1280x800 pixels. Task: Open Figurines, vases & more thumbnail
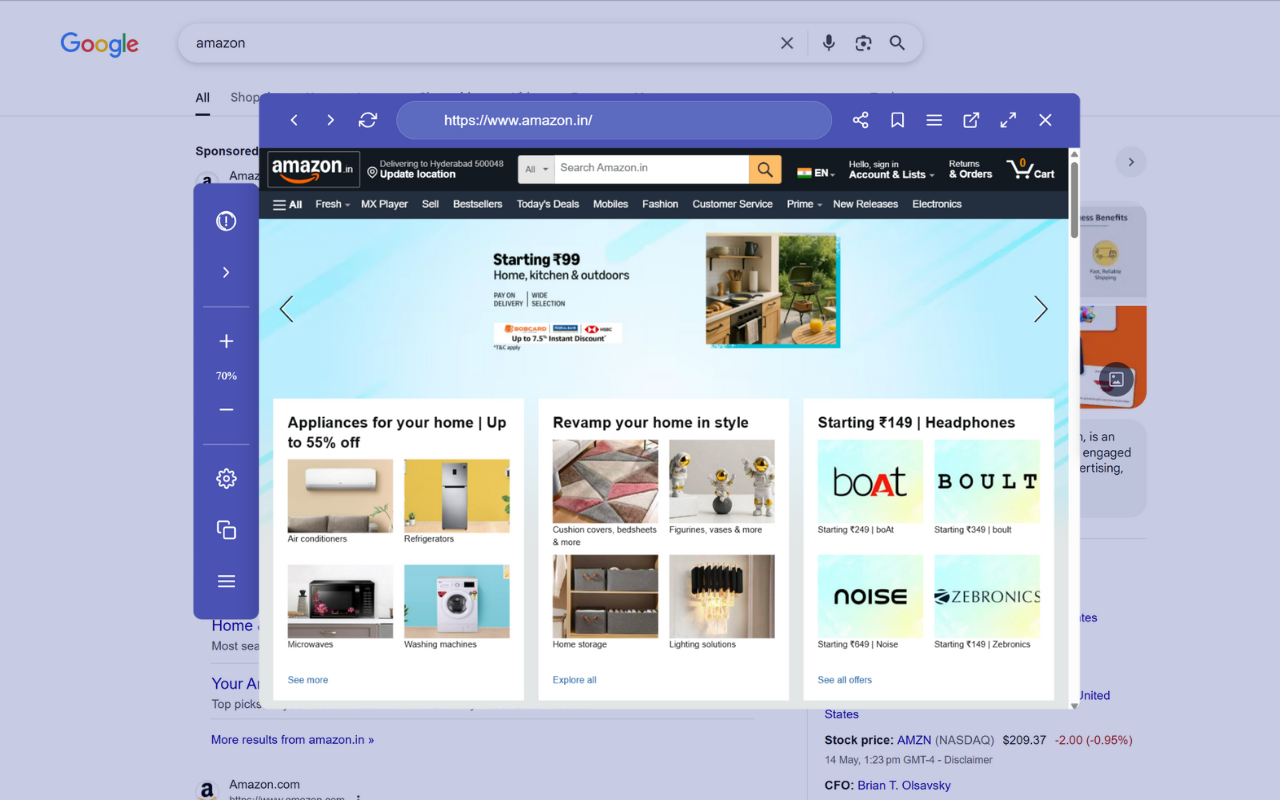pyautogui.click(x=722, y=481)
